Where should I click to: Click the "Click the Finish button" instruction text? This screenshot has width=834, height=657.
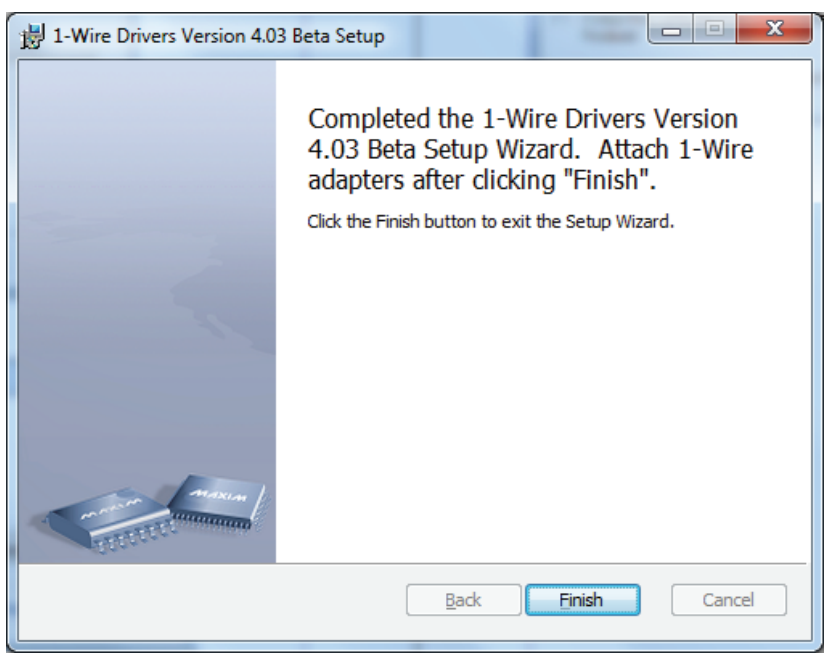click(491, 221)
